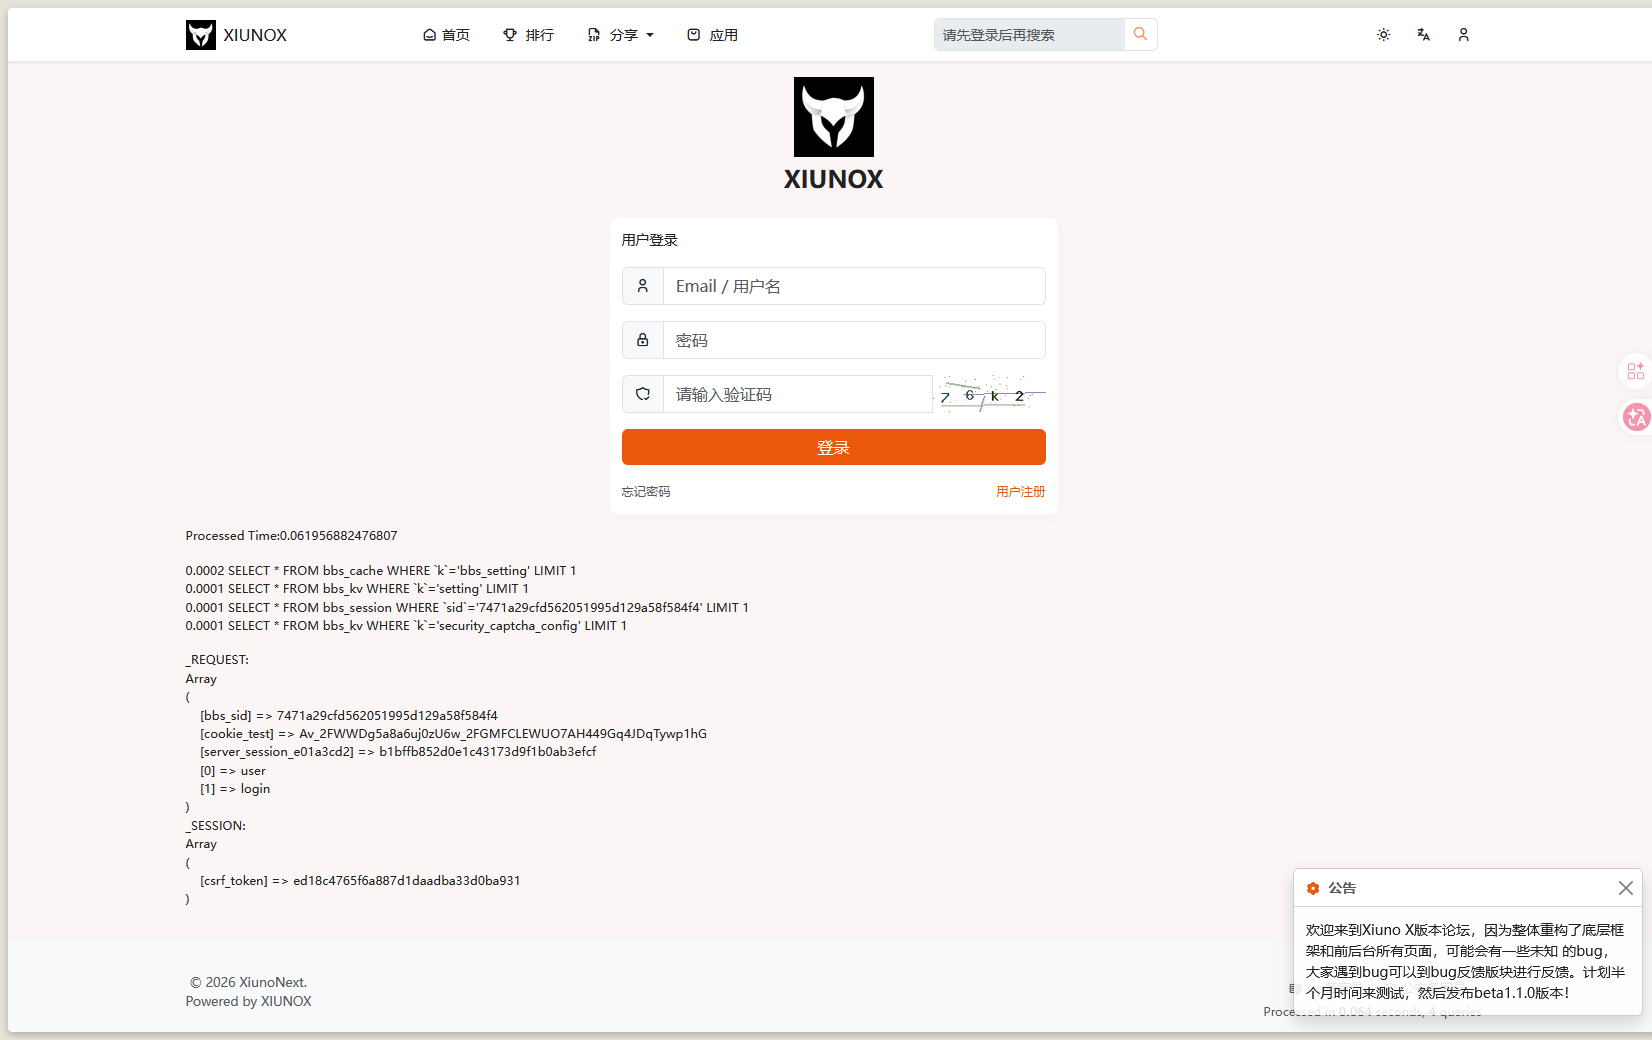Focus the 请输入验证码 captcha field
This screenshot has height=1040, width=1652.
[797, 394]
